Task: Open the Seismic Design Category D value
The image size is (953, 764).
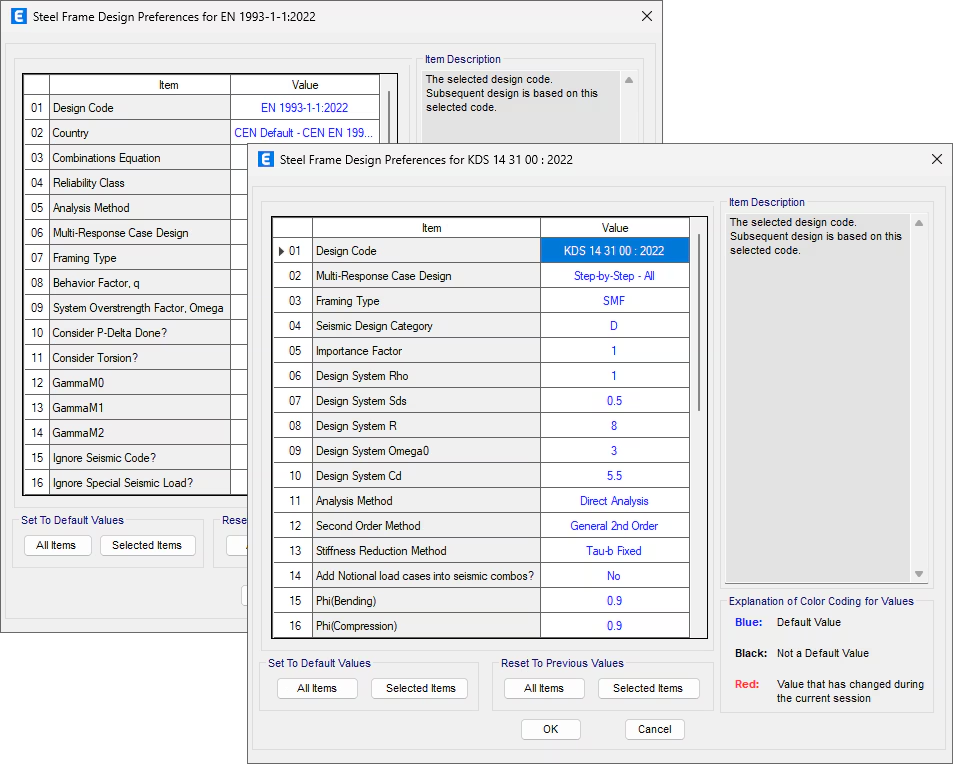Action: [x=614, y=326]
